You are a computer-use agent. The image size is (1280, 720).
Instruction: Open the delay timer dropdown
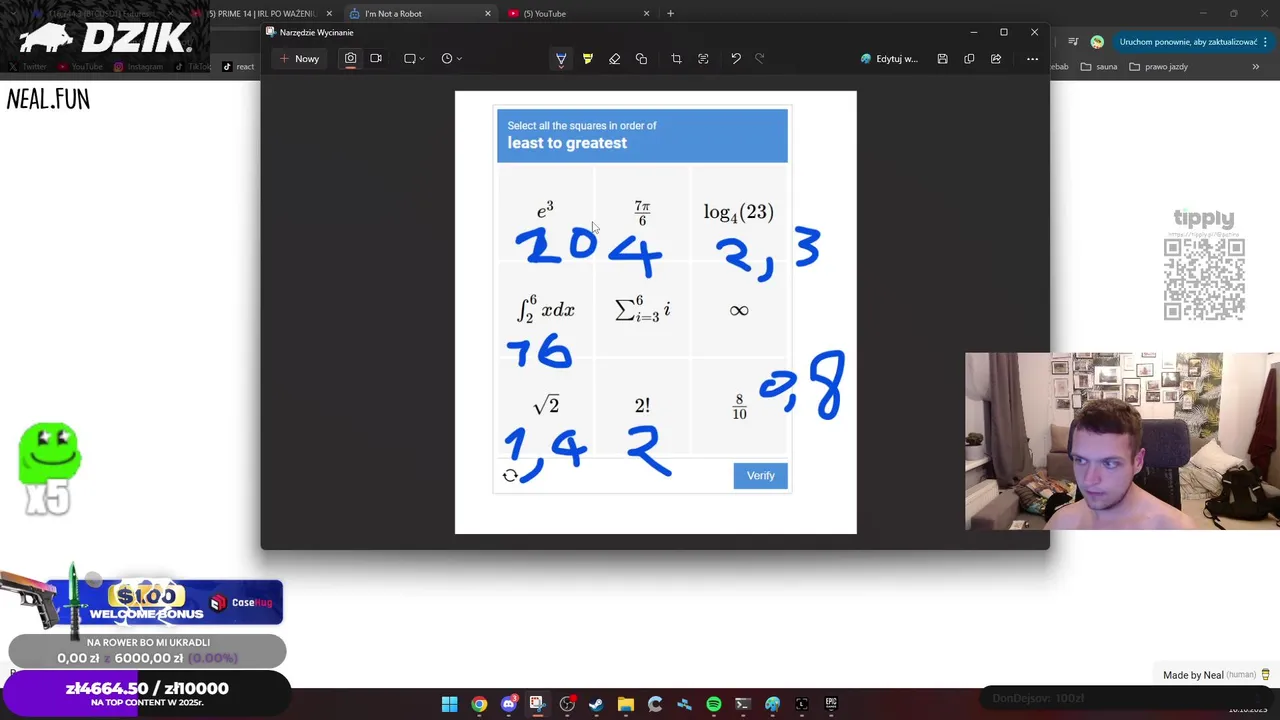(451, 59)
